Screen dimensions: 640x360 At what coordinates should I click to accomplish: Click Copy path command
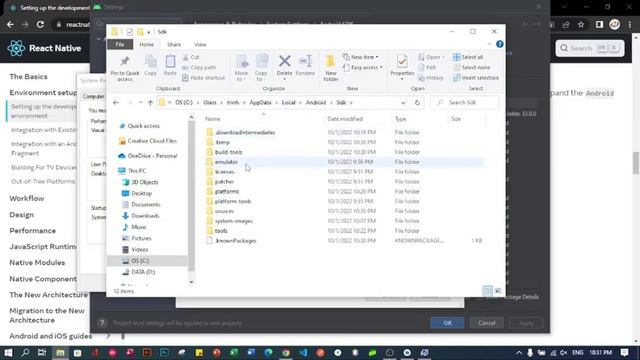pyautogui.click(x=199, y=67)
